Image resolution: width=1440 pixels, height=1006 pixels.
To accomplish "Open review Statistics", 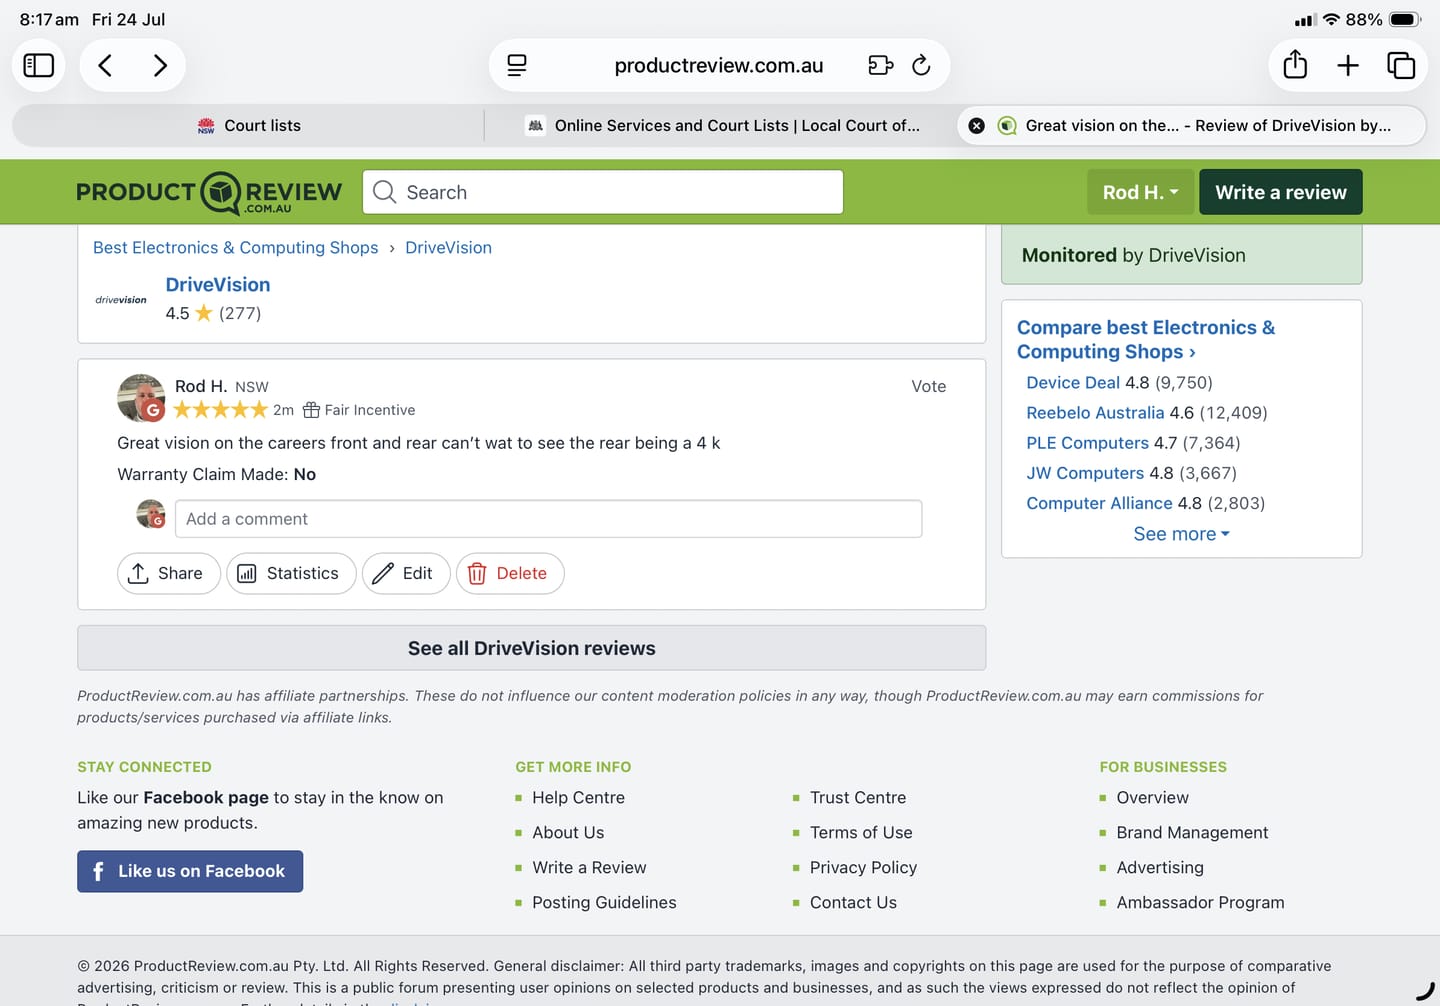I will point(291,573).
